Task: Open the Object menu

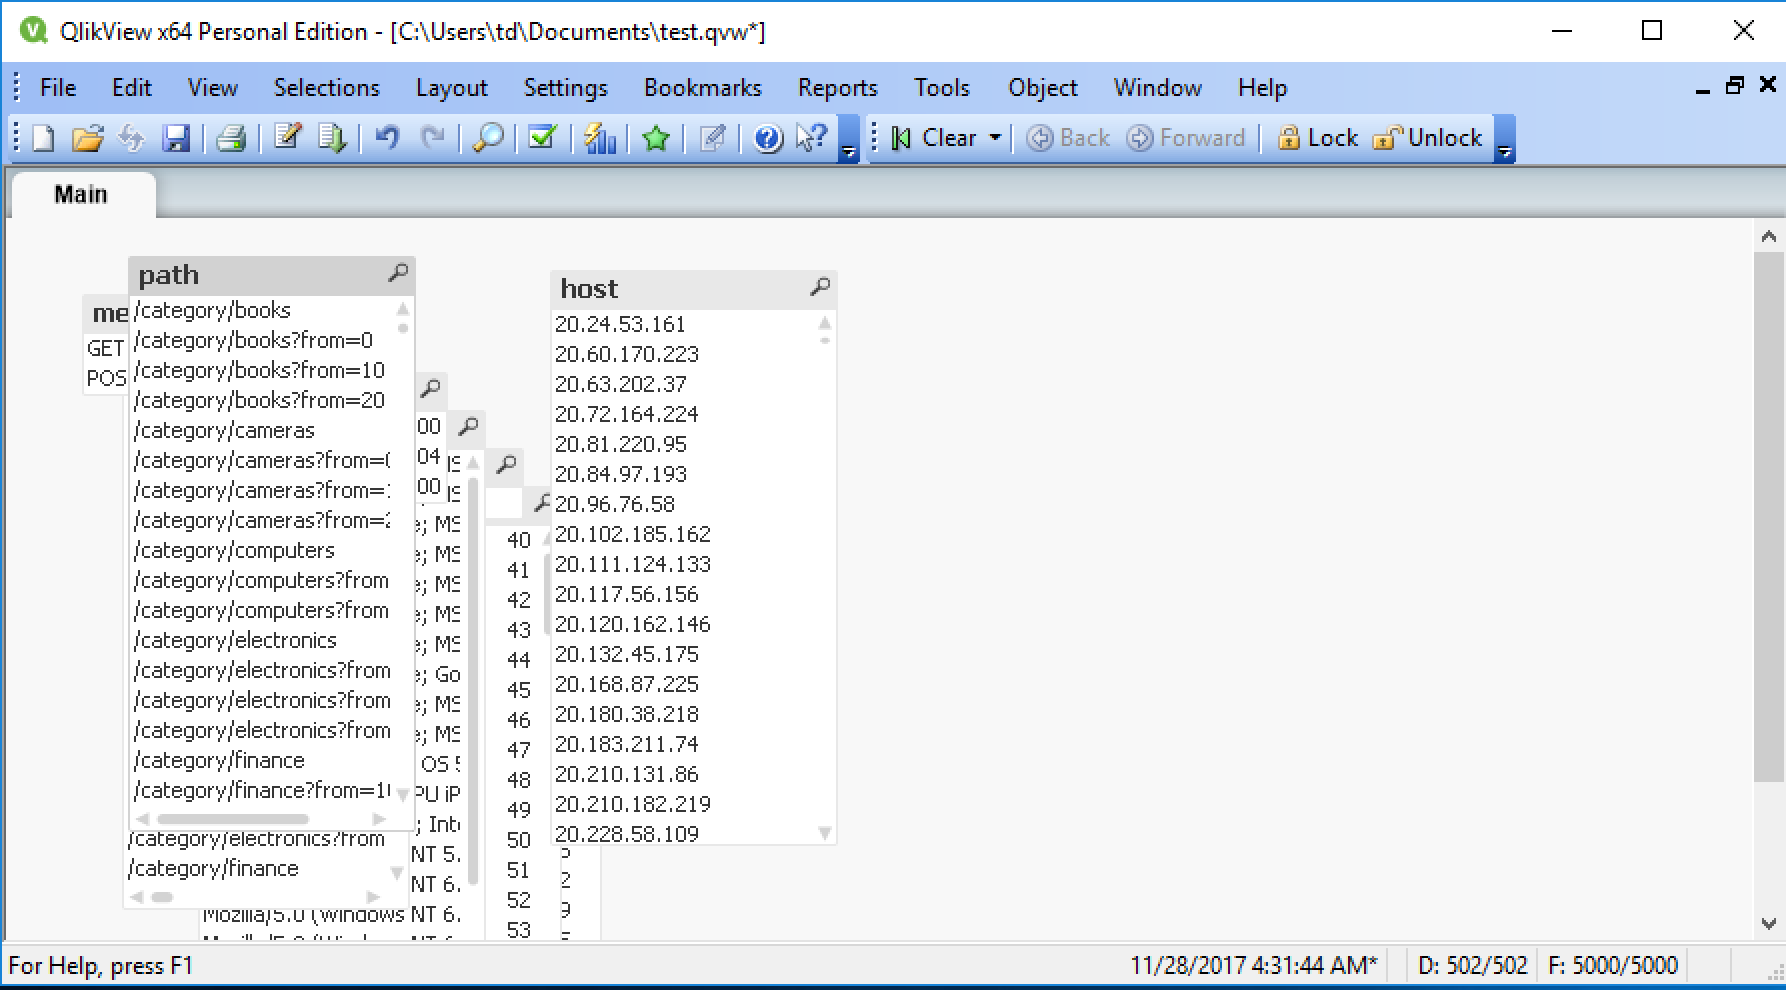Action: pyautogui.click(x=1043, y=88)
